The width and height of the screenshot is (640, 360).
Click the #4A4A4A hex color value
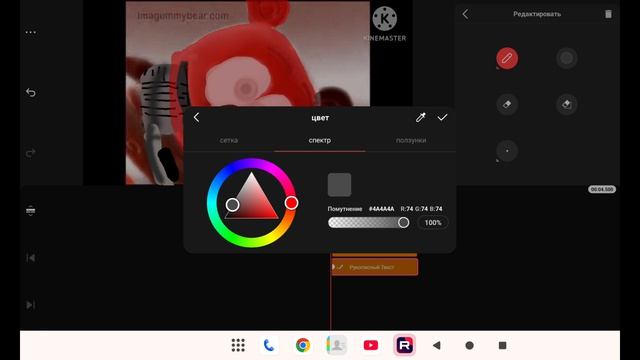pyautogui.click(x=382, y=209)
